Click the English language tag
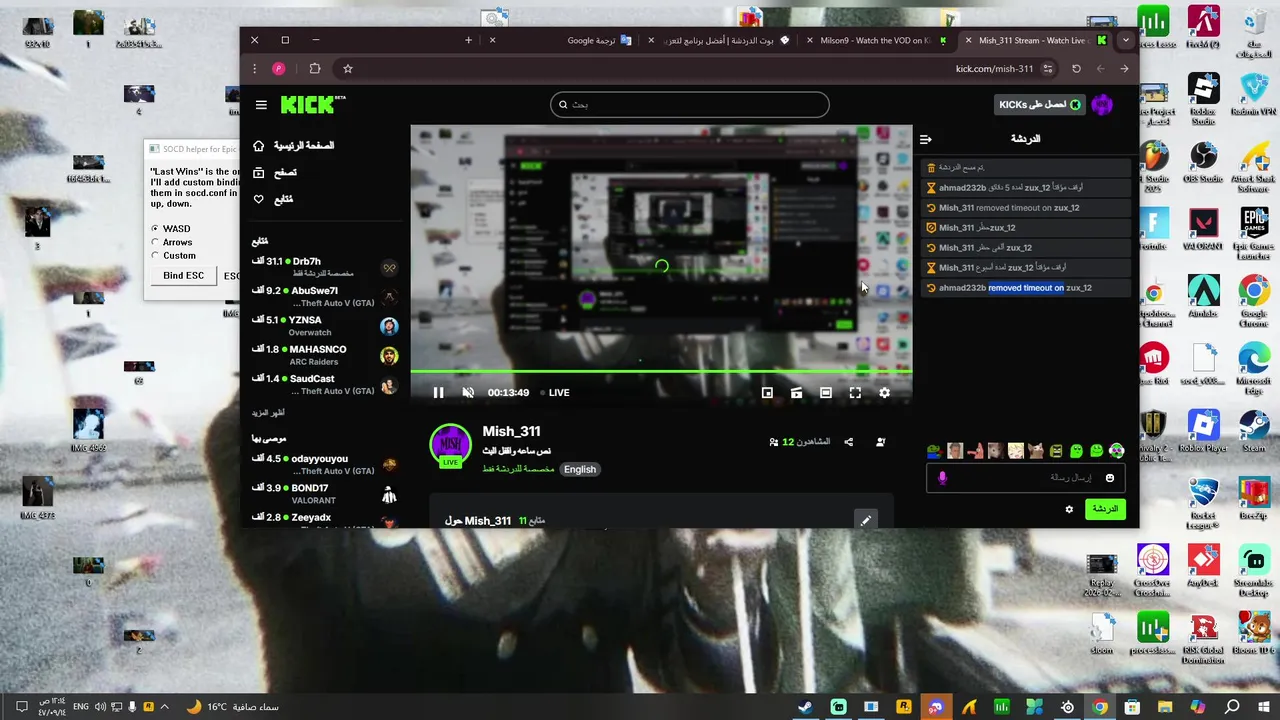The width and height of the screenshot is (1280, 720). (x=580, y=470)
